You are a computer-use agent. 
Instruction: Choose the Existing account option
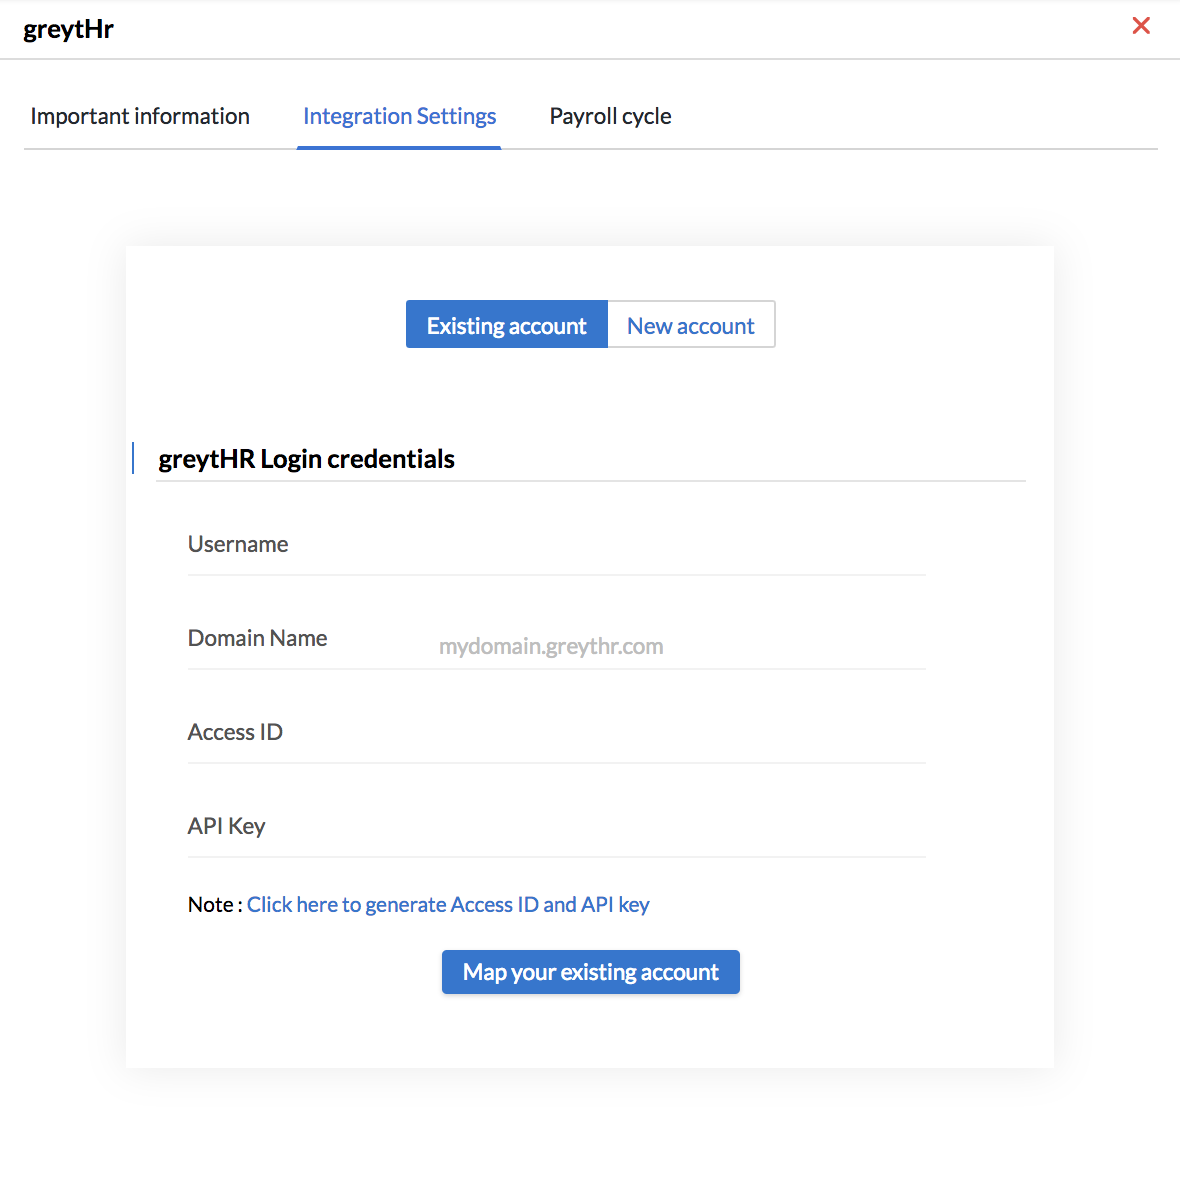point(507,325)
